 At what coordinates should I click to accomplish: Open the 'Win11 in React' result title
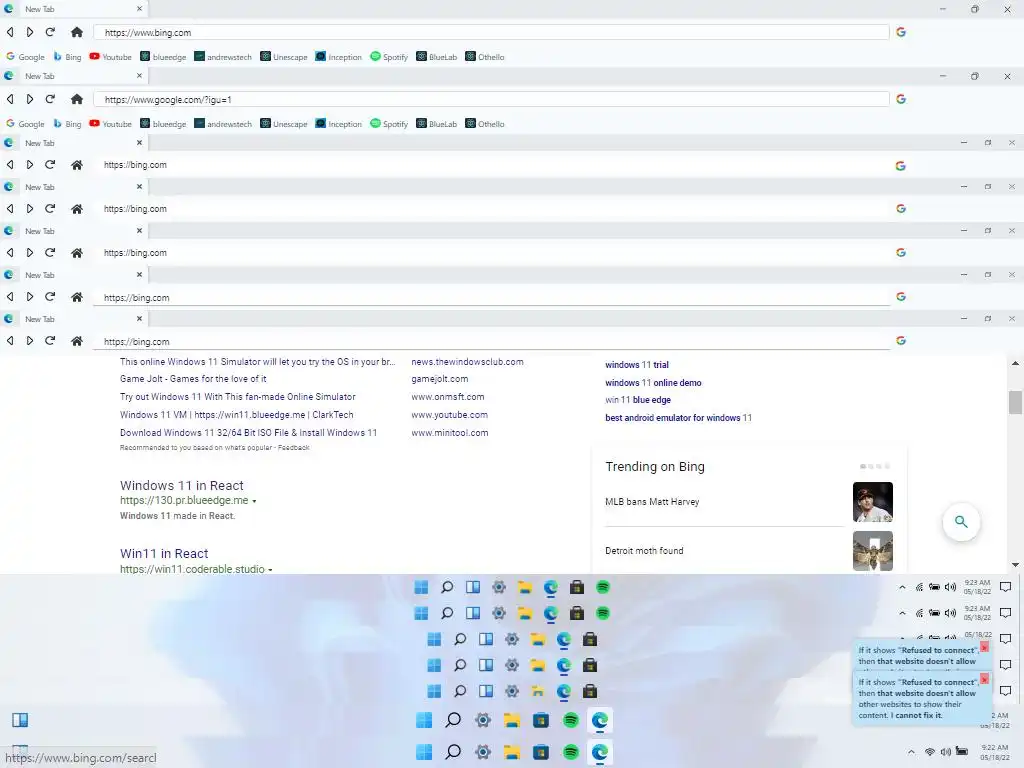[x=164, y=553]
